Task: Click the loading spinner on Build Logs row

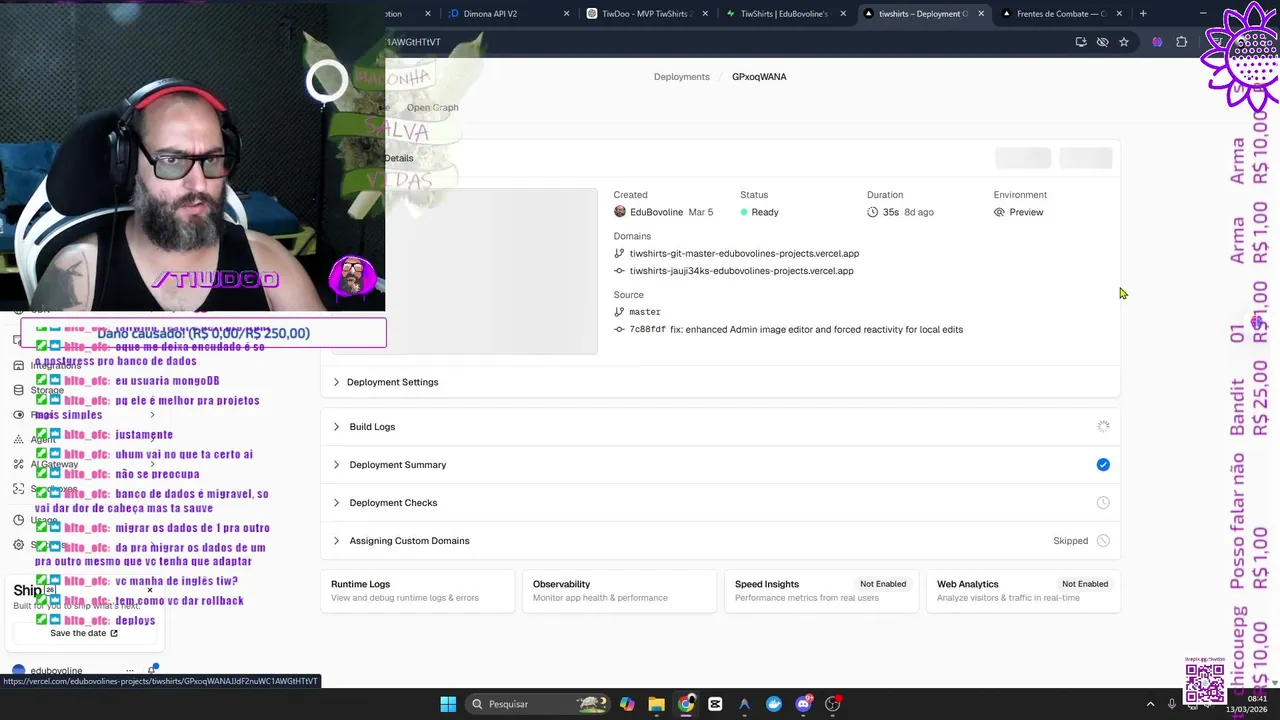Action: tap(1103, 427)
